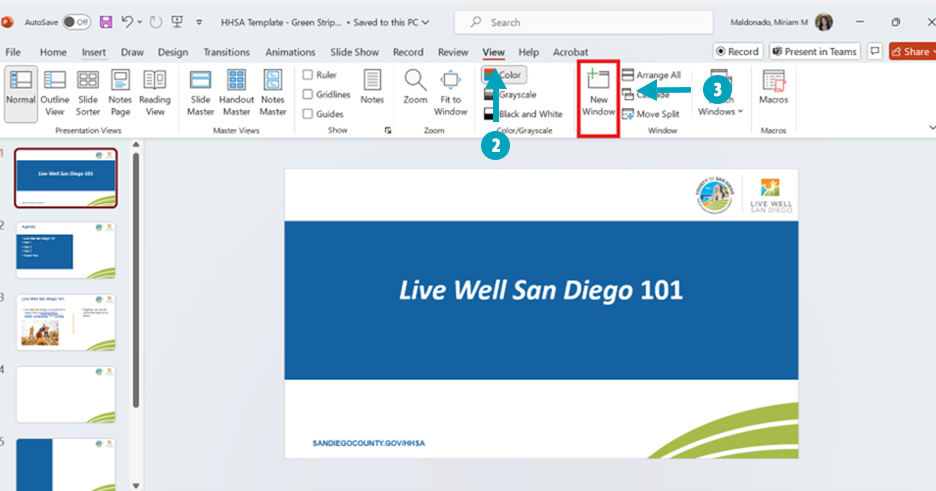Switch to Slide Sorter view
The width and height of the screenshot is (936, 491).
coord(88,94)
